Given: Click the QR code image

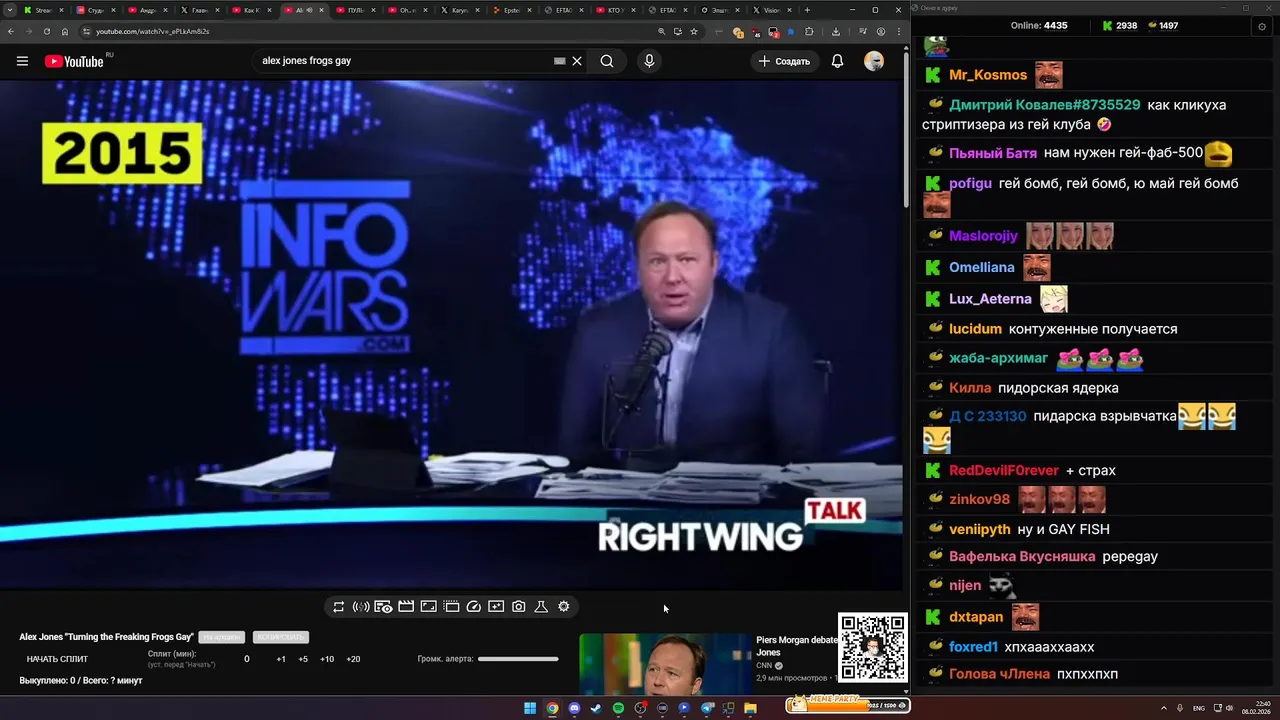Looking at the screenshot, I should pos(873,647).
